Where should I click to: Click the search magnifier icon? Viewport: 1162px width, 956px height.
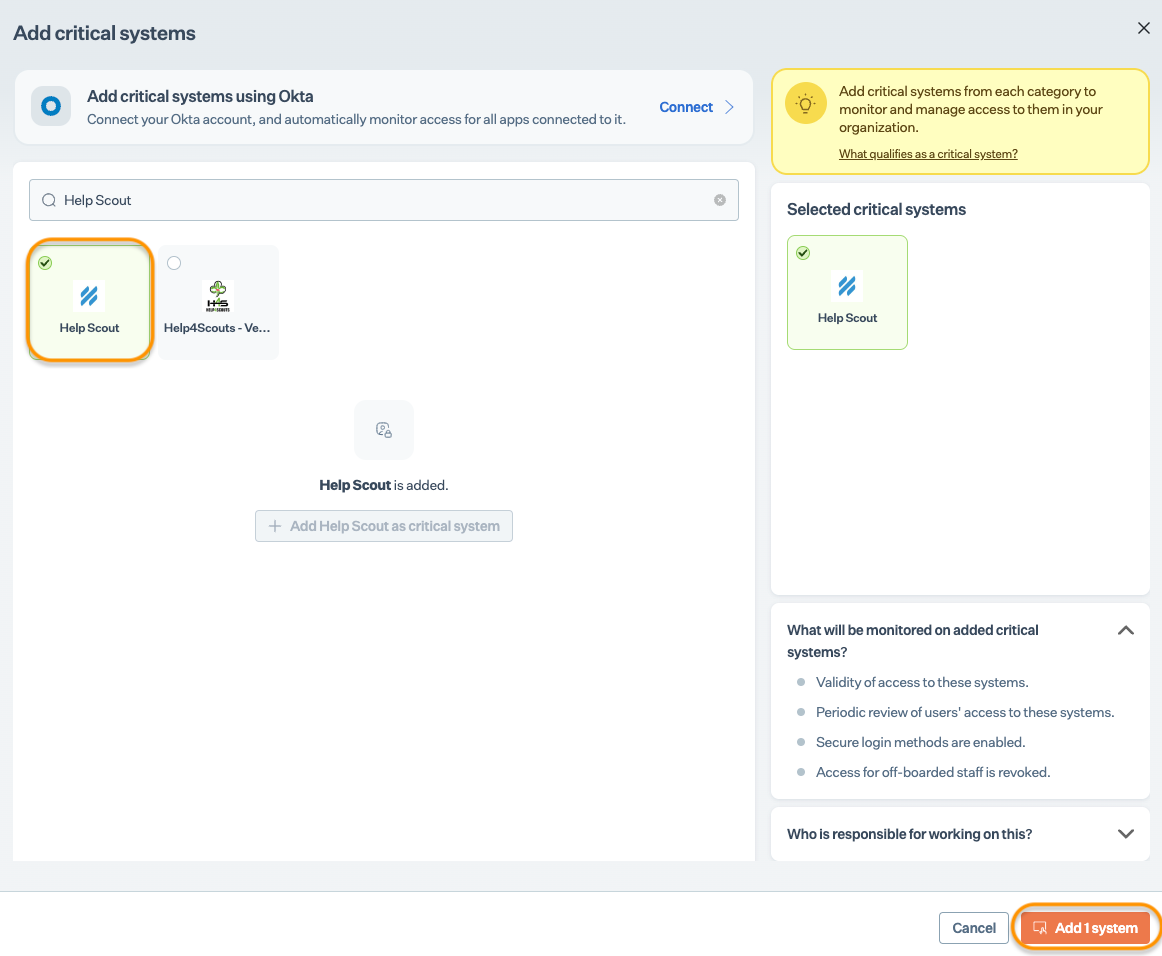tap(49, 200)
